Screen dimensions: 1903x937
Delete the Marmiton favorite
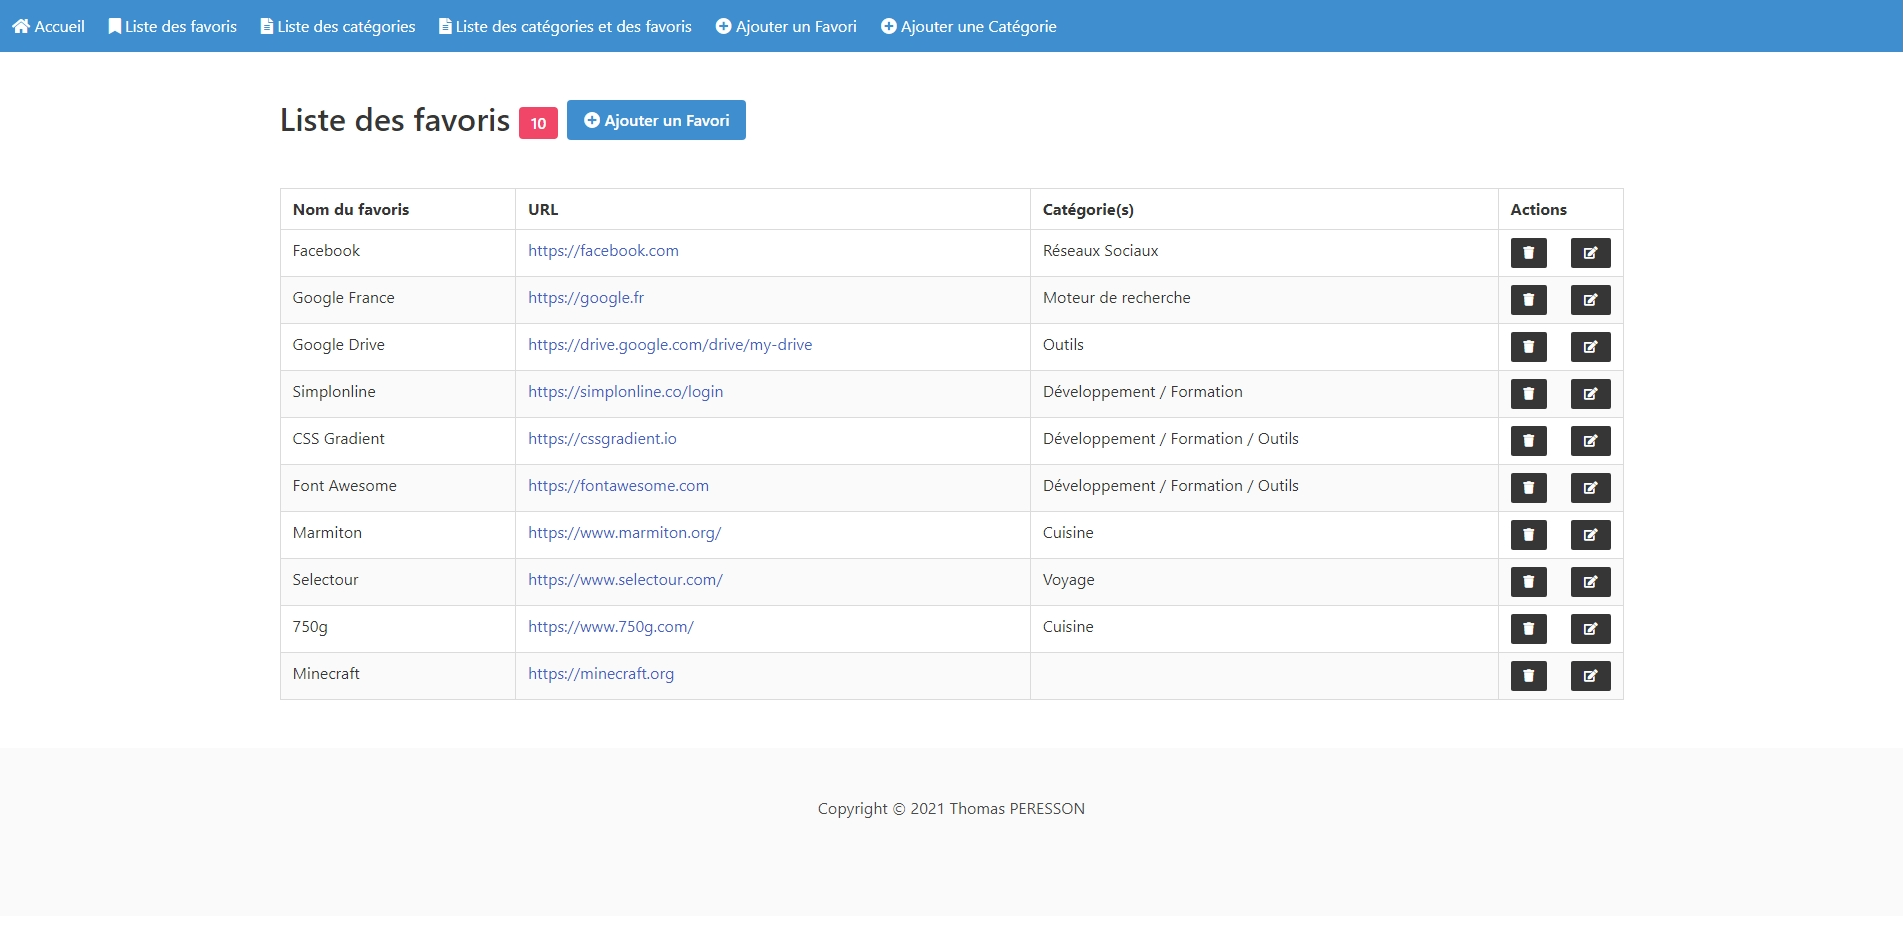pyautogui.click(x=1528, y=535)
